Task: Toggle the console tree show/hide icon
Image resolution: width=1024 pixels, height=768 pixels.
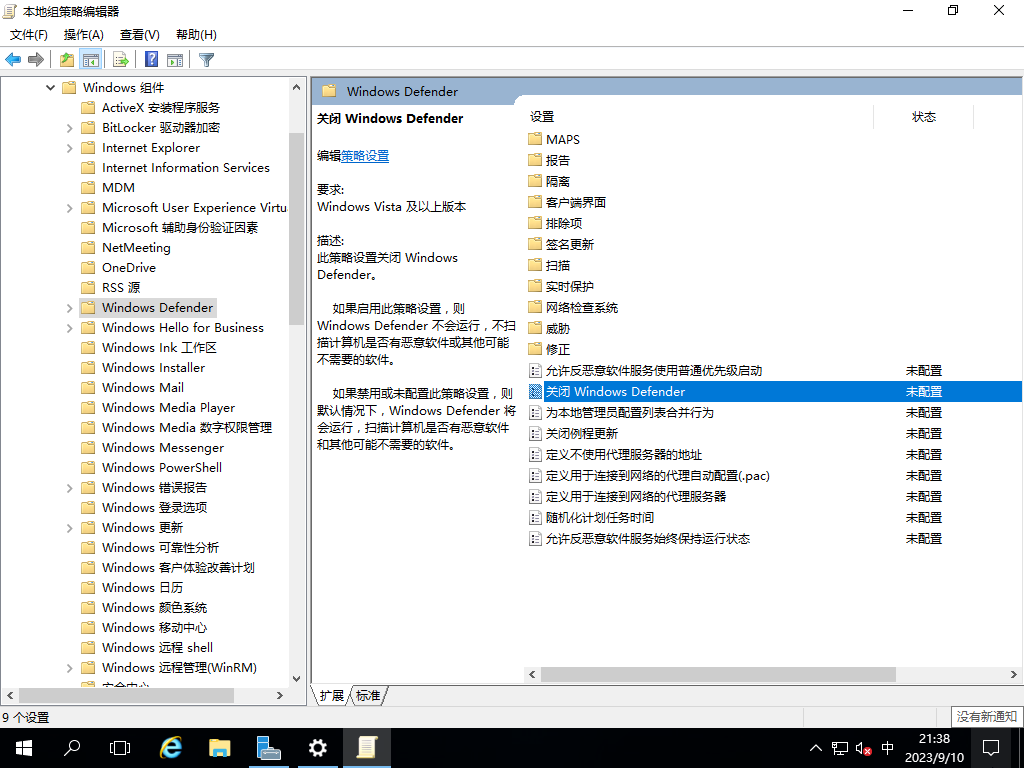Action: pyautogui.click(x=91, y=59)
